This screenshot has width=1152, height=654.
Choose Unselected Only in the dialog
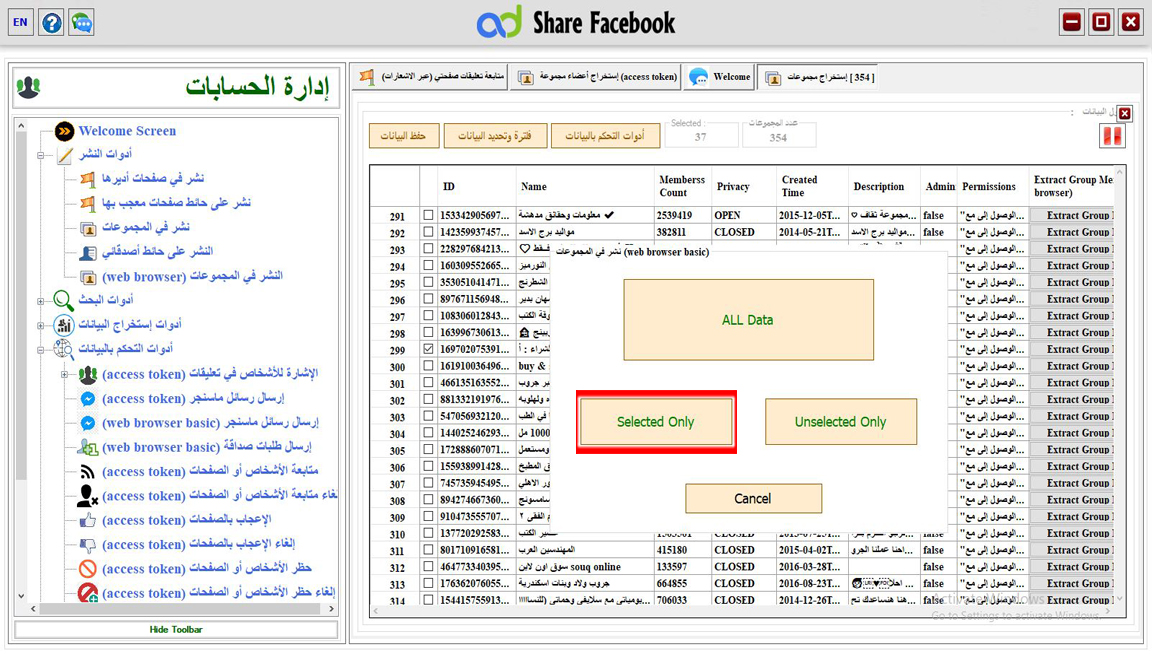[840, 422]
